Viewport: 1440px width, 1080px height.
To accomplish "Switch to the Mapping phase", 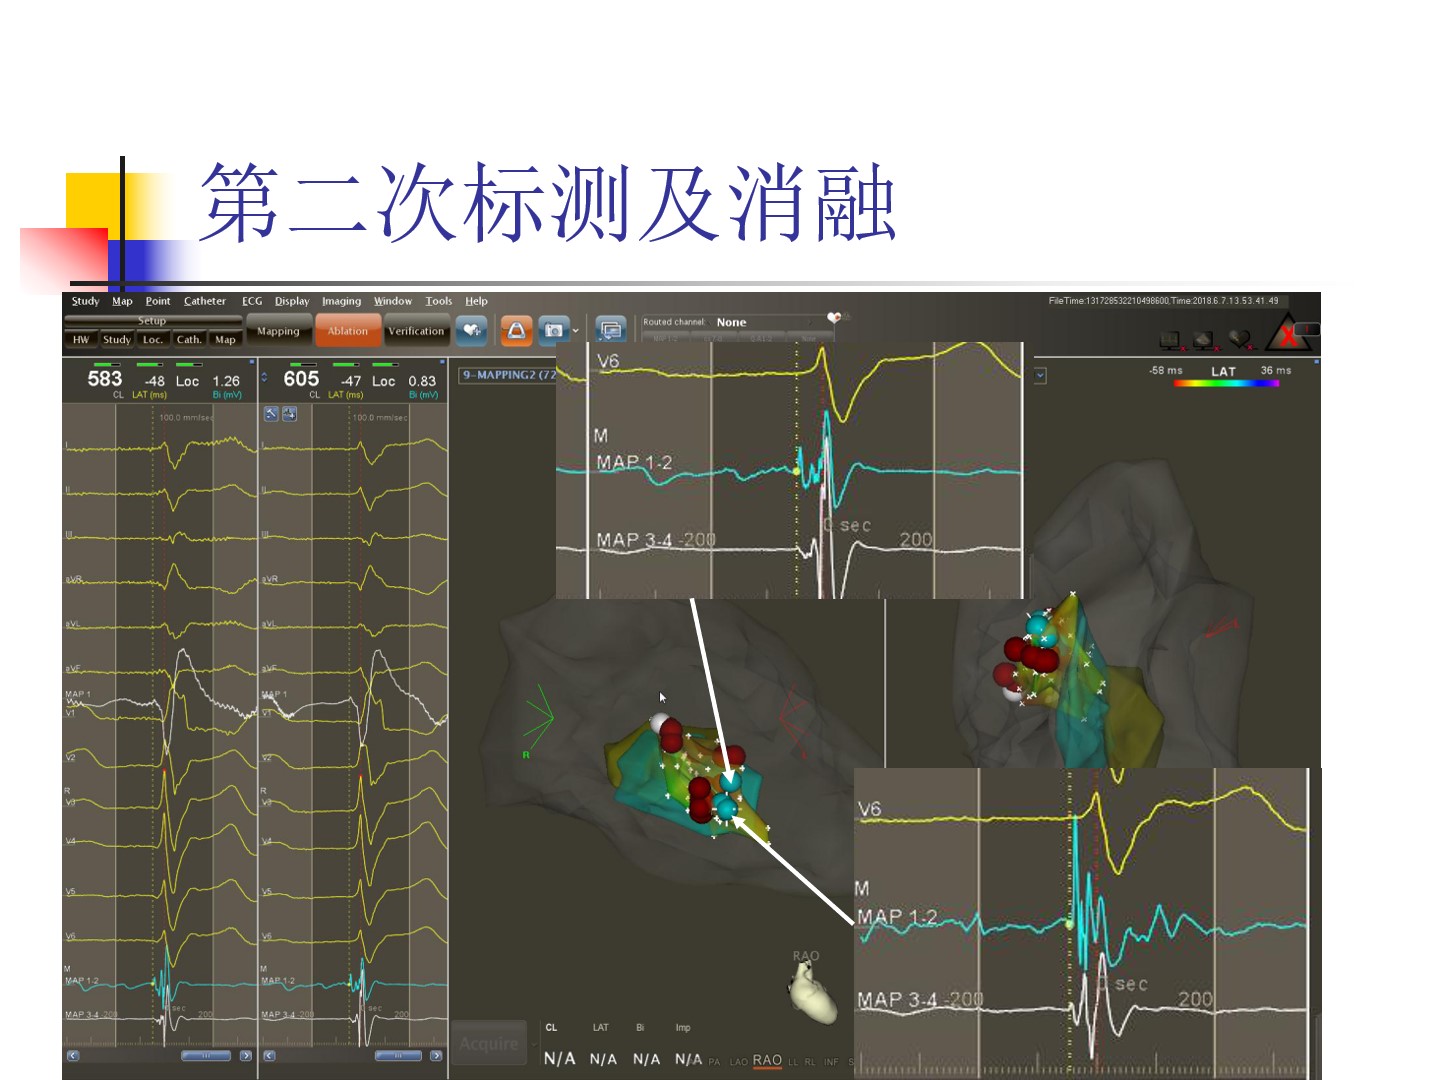I will pos(278,331).
